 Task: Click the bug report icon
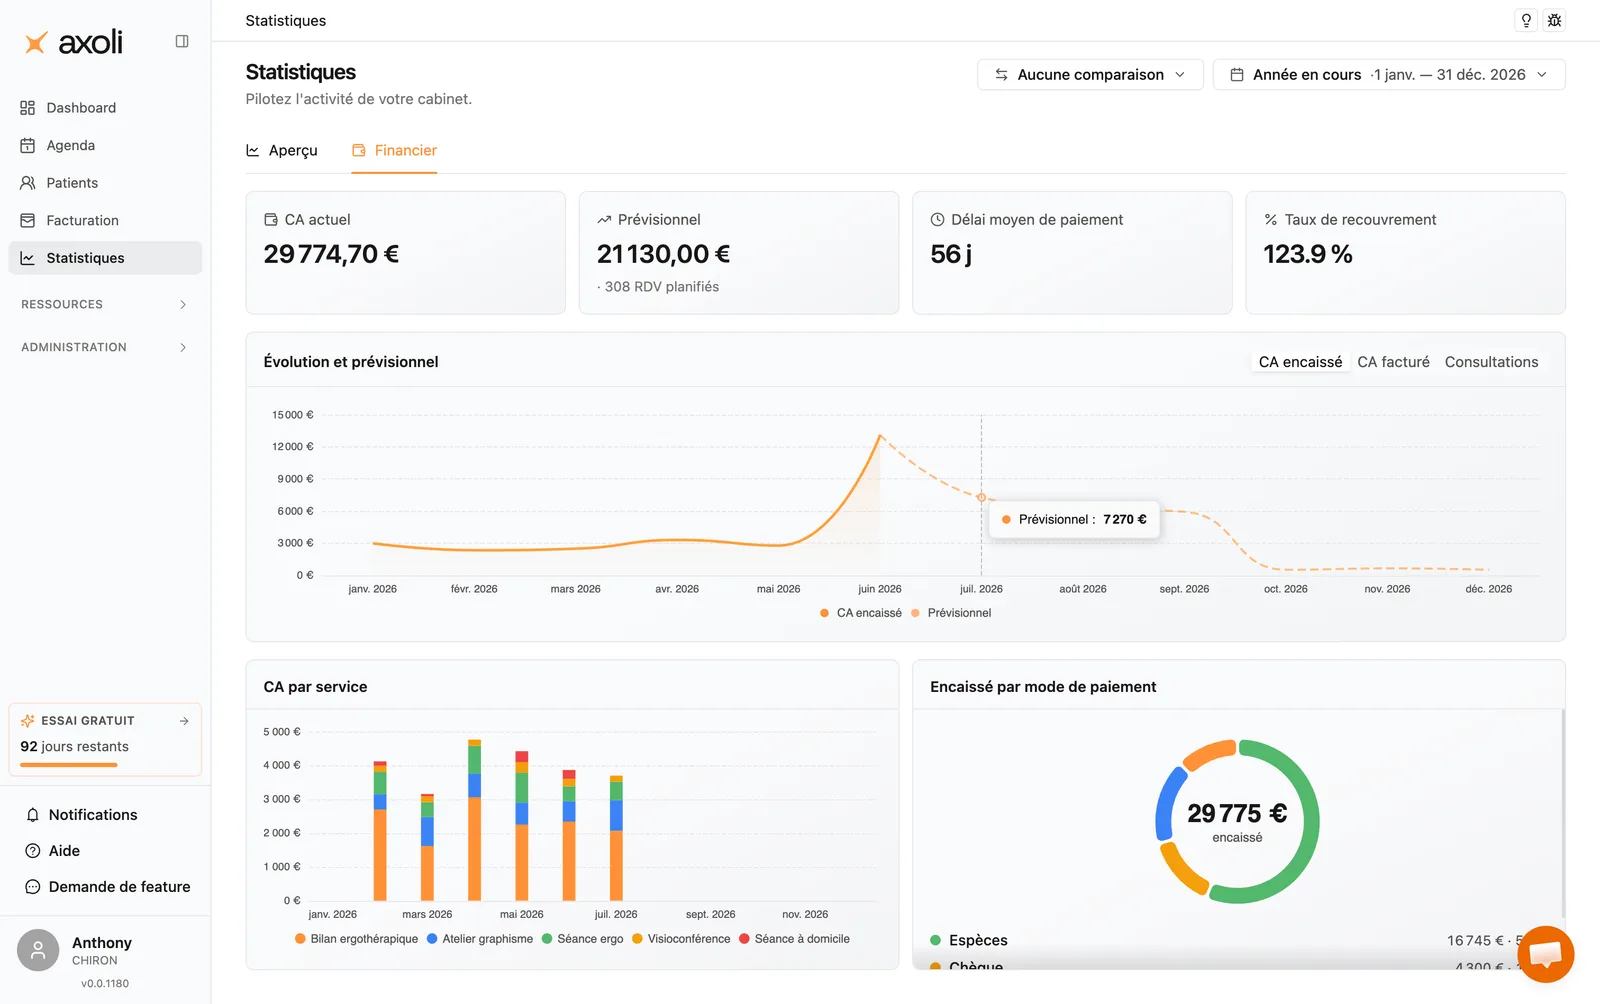(1554, 20)
